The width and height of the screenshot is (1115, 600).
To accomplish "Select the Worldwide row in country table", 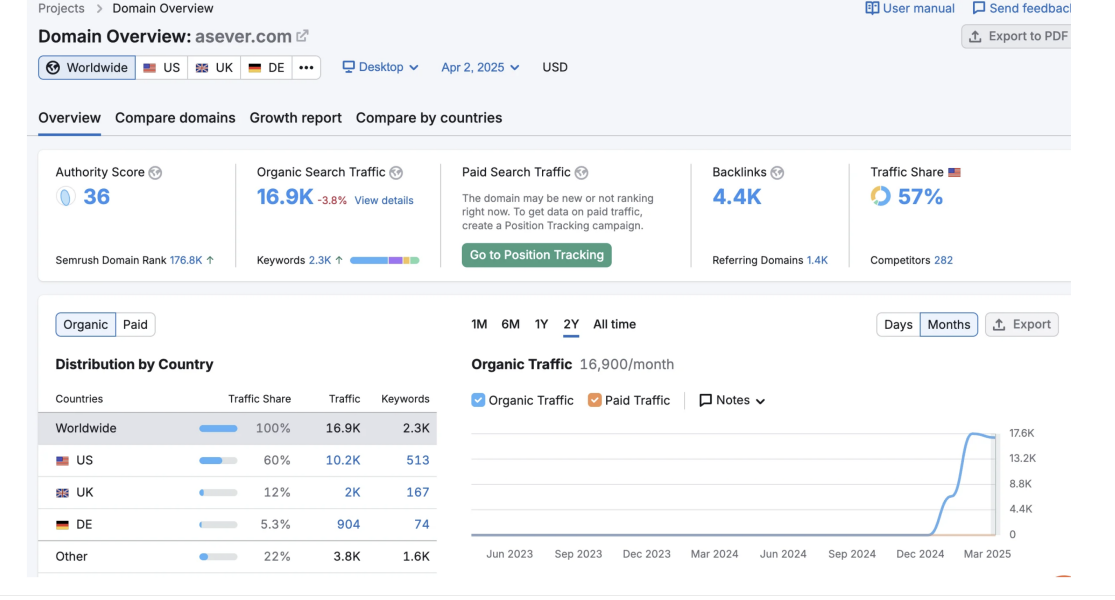I will (238, 429).
